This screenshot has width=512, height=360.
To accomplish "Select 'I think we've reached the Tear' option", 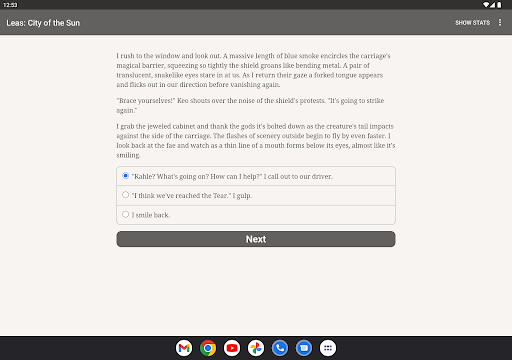I will (256, 195).
